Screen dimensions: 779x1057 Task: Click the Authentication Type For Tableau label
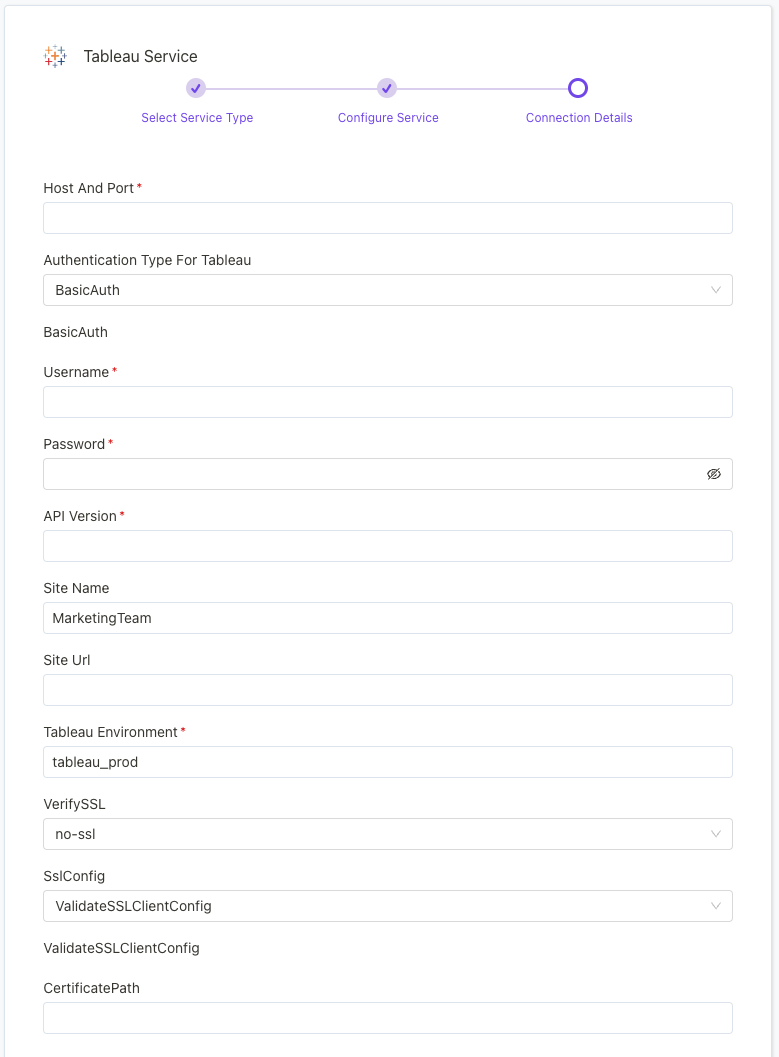(x=147, y=260)
